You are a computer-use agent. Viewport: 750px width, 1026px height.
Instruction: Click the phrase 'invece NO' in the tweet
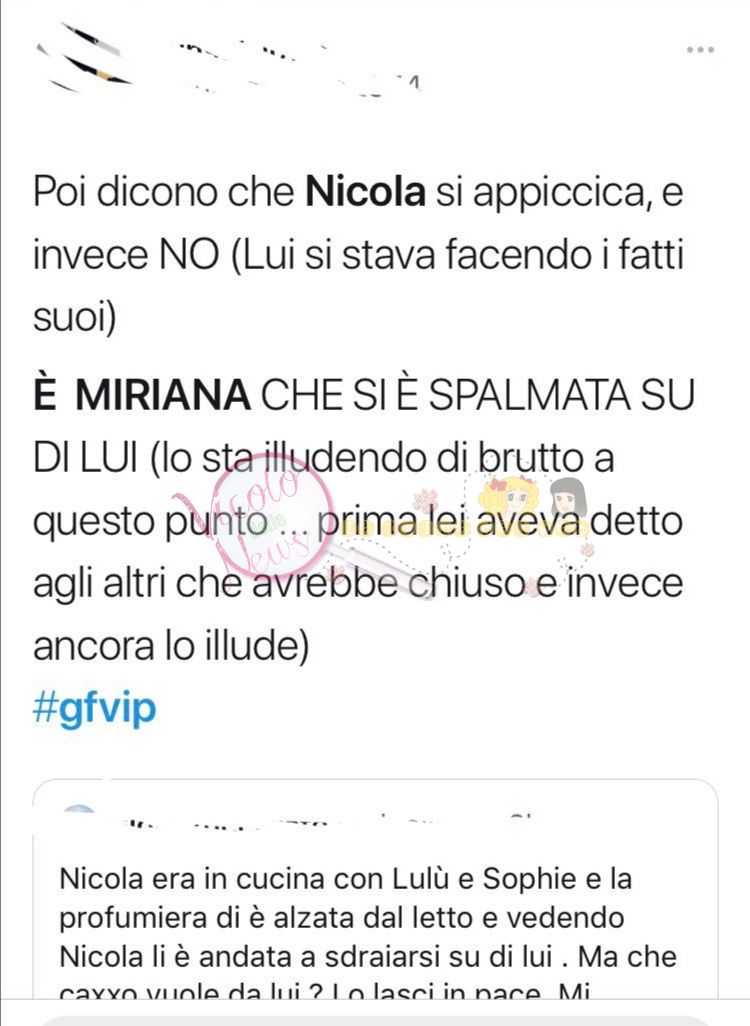click(x=126, y=255)
